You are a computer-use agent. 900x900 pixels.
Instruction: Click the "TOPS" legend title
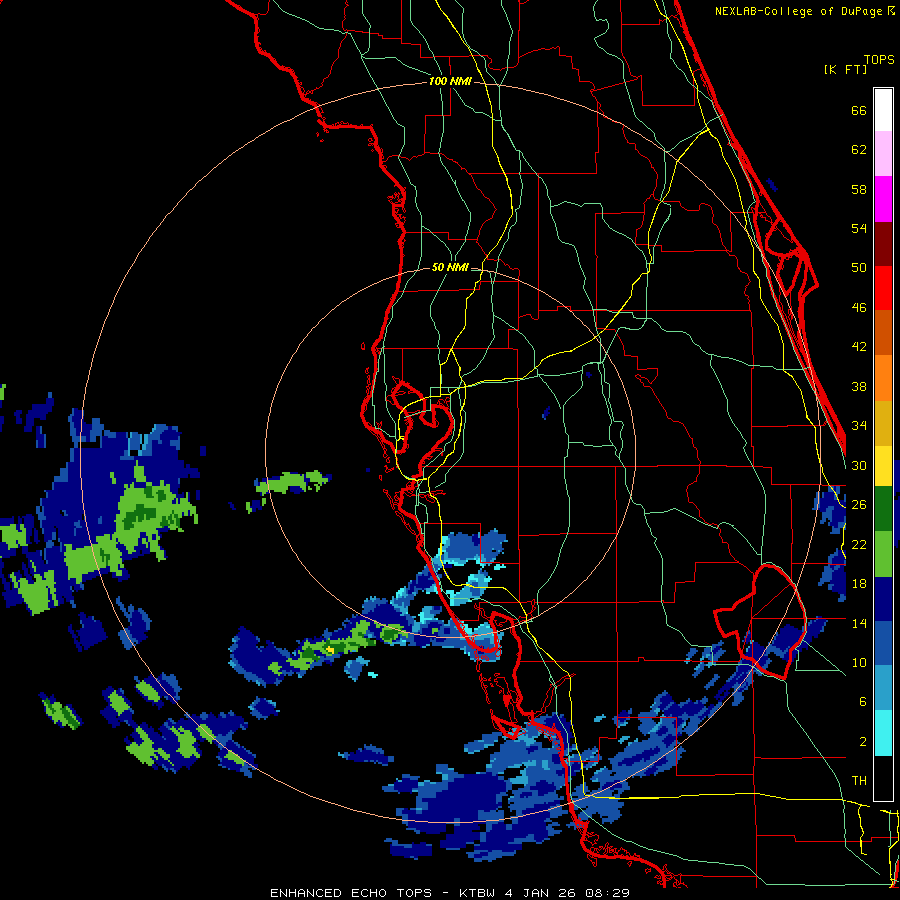pos(879,60)
